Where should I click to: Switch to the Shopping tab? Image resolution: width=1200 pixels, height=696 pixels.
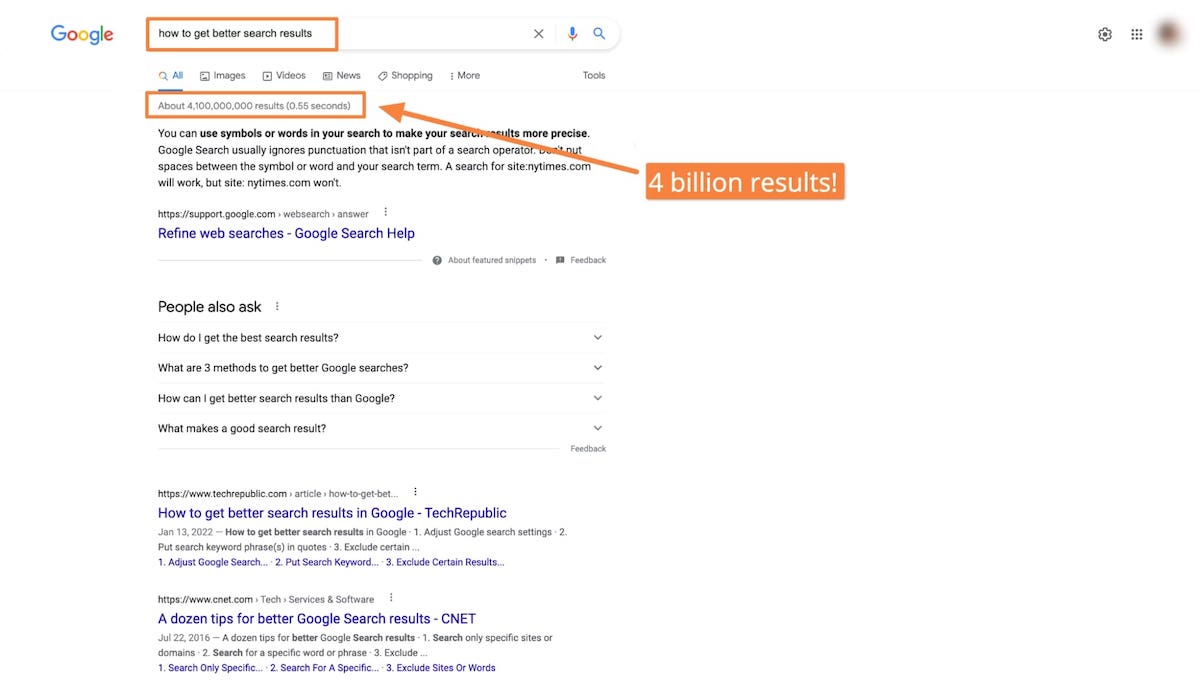(x=405, y=76)
